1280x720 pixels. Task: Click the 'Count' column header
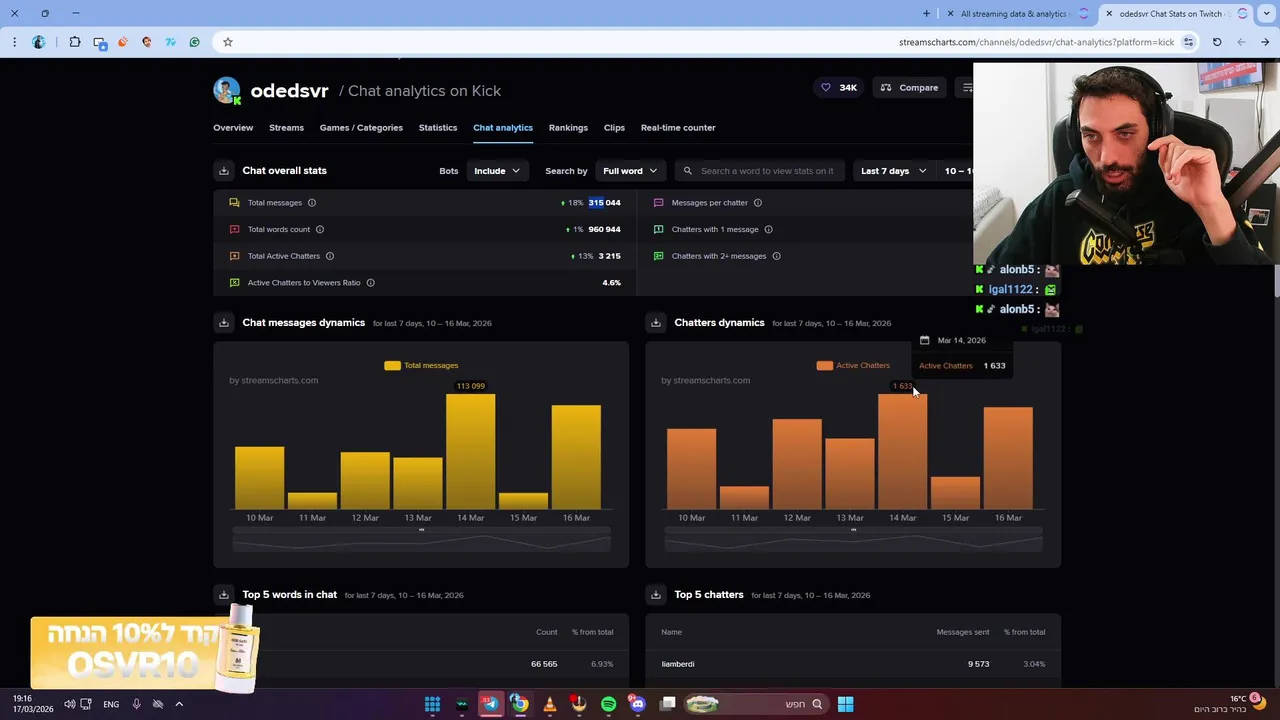546,632
